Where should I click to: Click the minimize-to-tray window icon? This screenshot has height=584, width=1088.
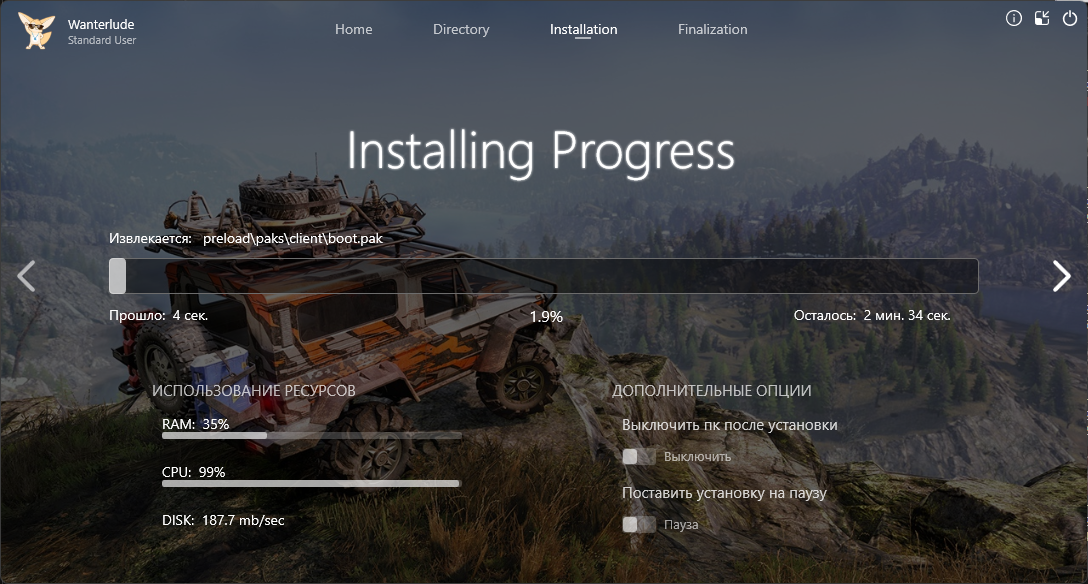click(x=1042, y=18)
